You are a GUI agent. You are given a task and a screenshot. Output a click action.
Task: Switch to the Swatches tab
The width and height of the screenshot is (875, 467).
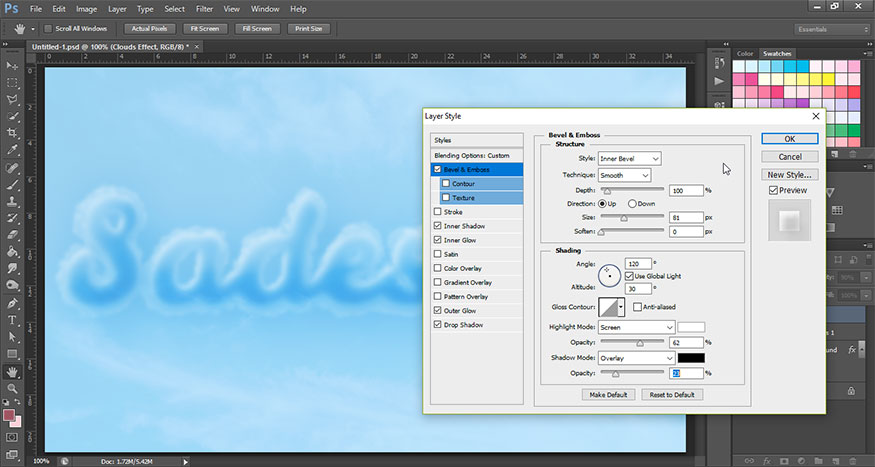coord(776,53)
